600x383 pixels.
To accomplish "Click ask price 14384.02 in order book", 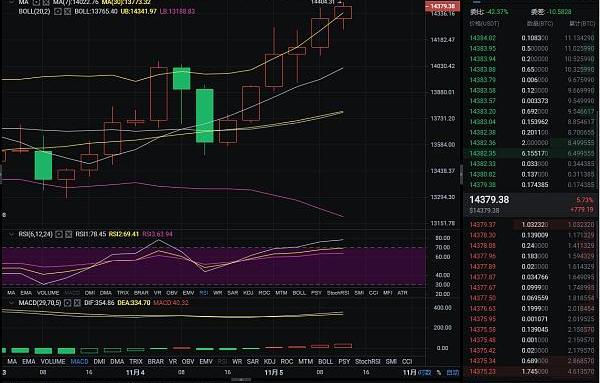I will coord(482,38).
